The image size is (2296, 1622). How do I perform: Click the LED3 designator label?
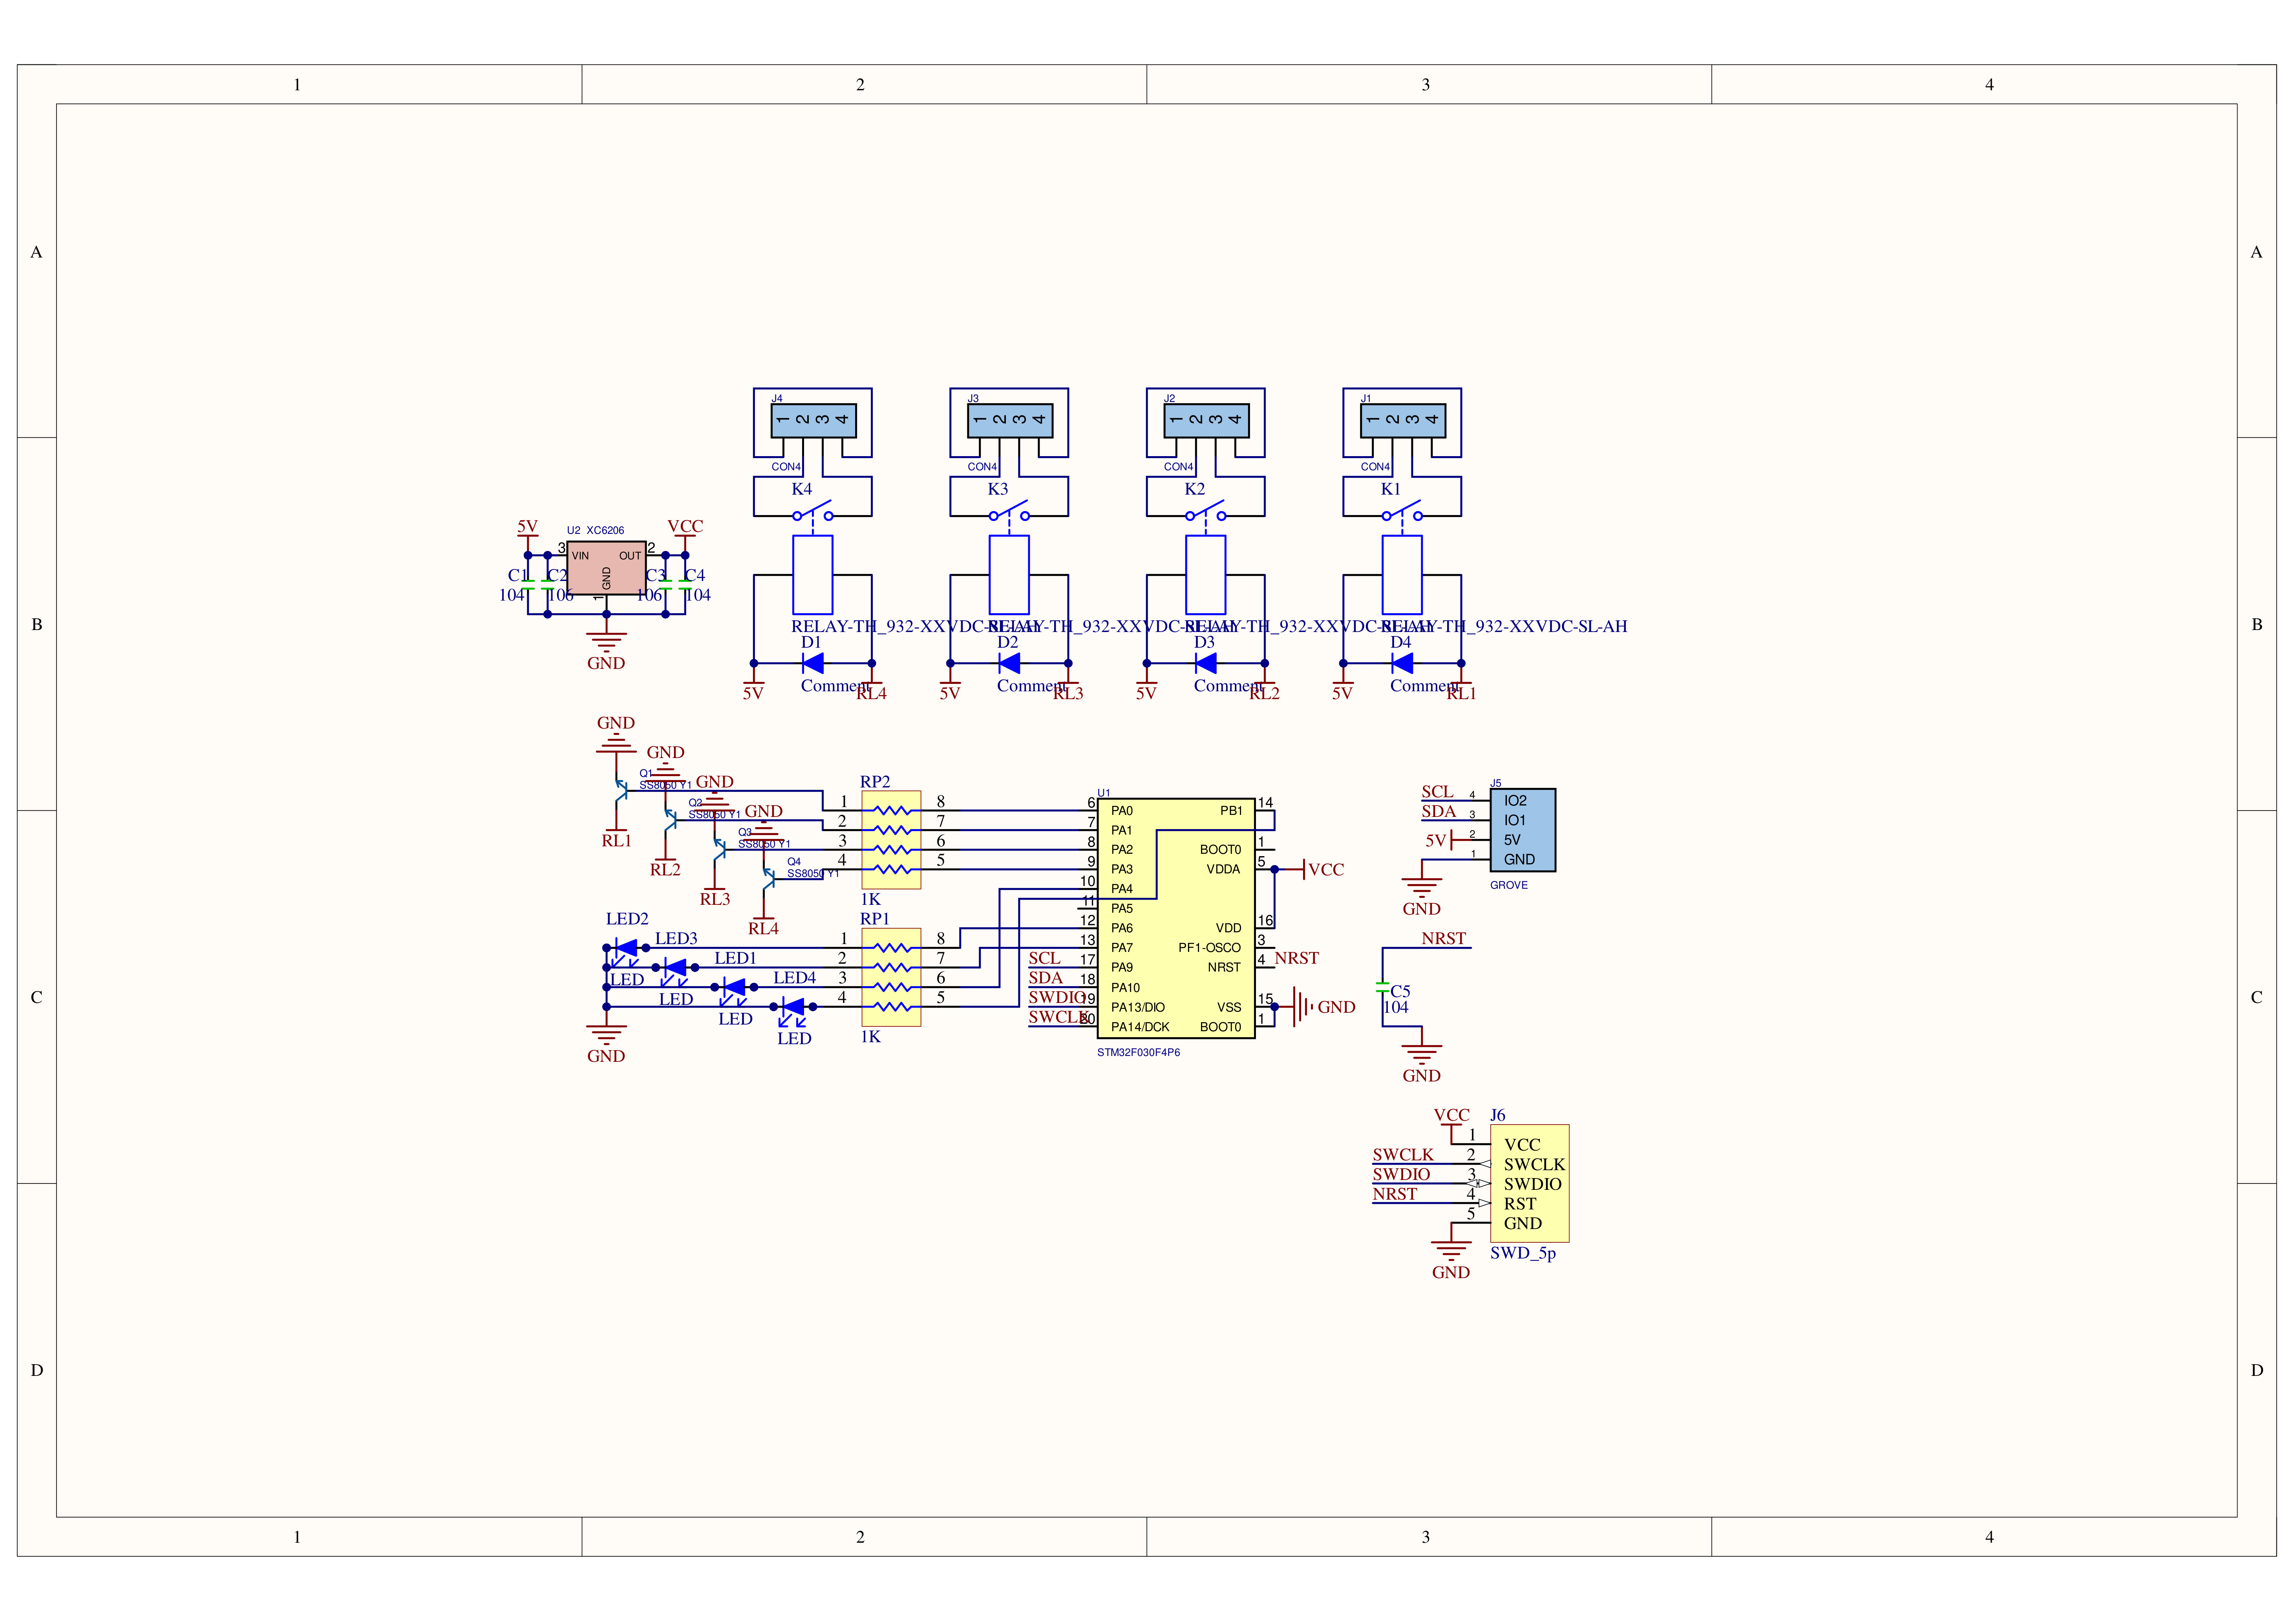click(x=676, y=939)
